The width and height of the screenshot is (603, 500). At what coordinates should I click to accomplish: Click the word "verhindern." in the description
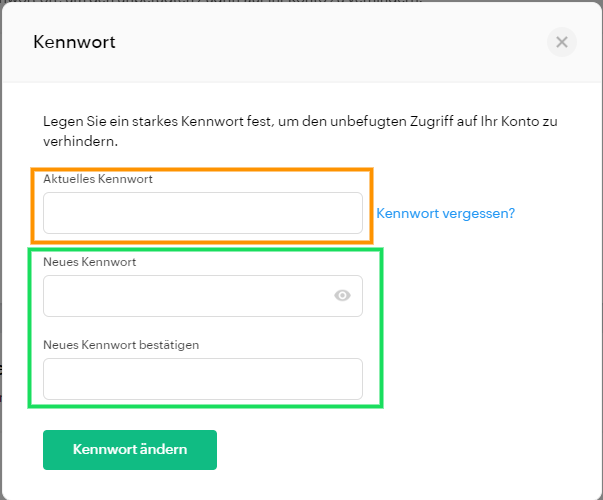(x=80, y=142)
